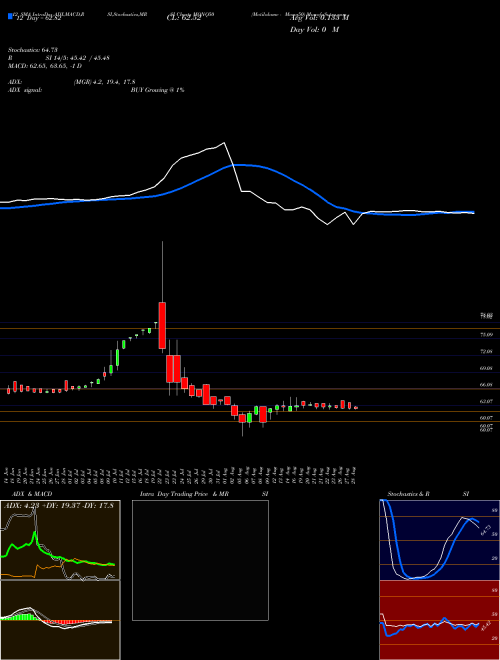
Task: Click the 72.08 price axis label
Action: coord(486,351)
